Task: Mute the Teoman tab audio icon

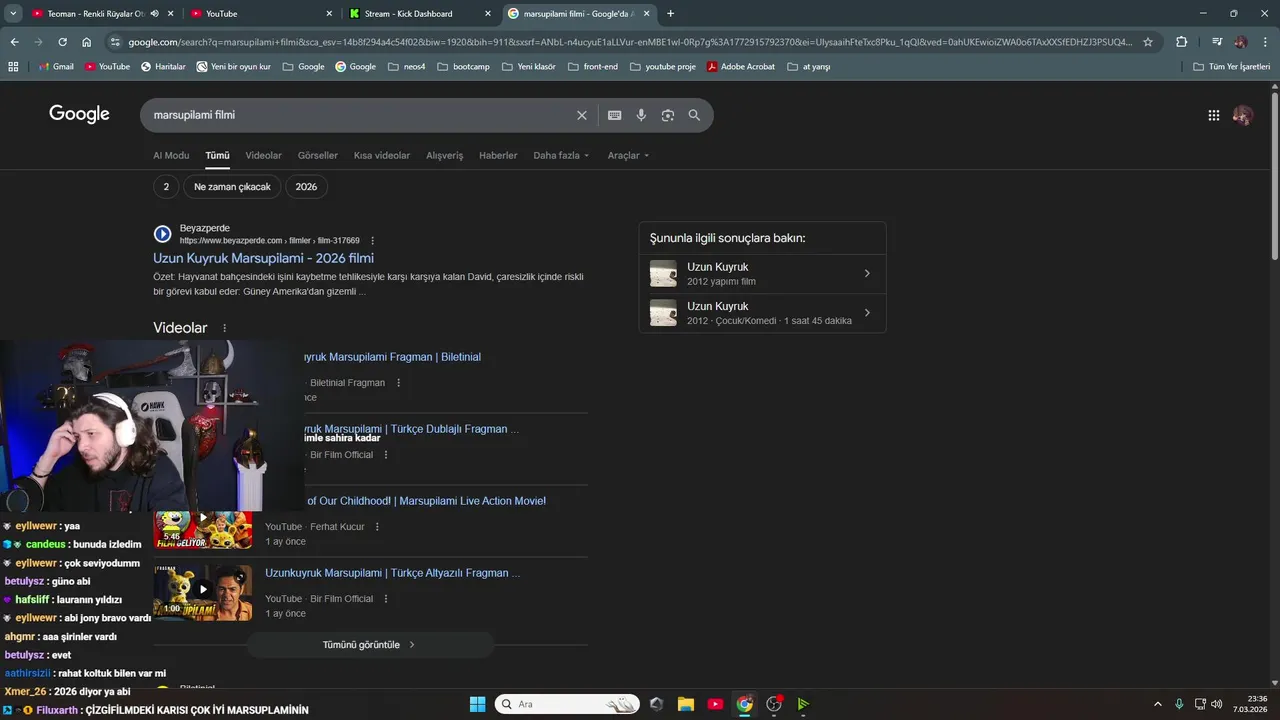Action: (x=155, y=14)
